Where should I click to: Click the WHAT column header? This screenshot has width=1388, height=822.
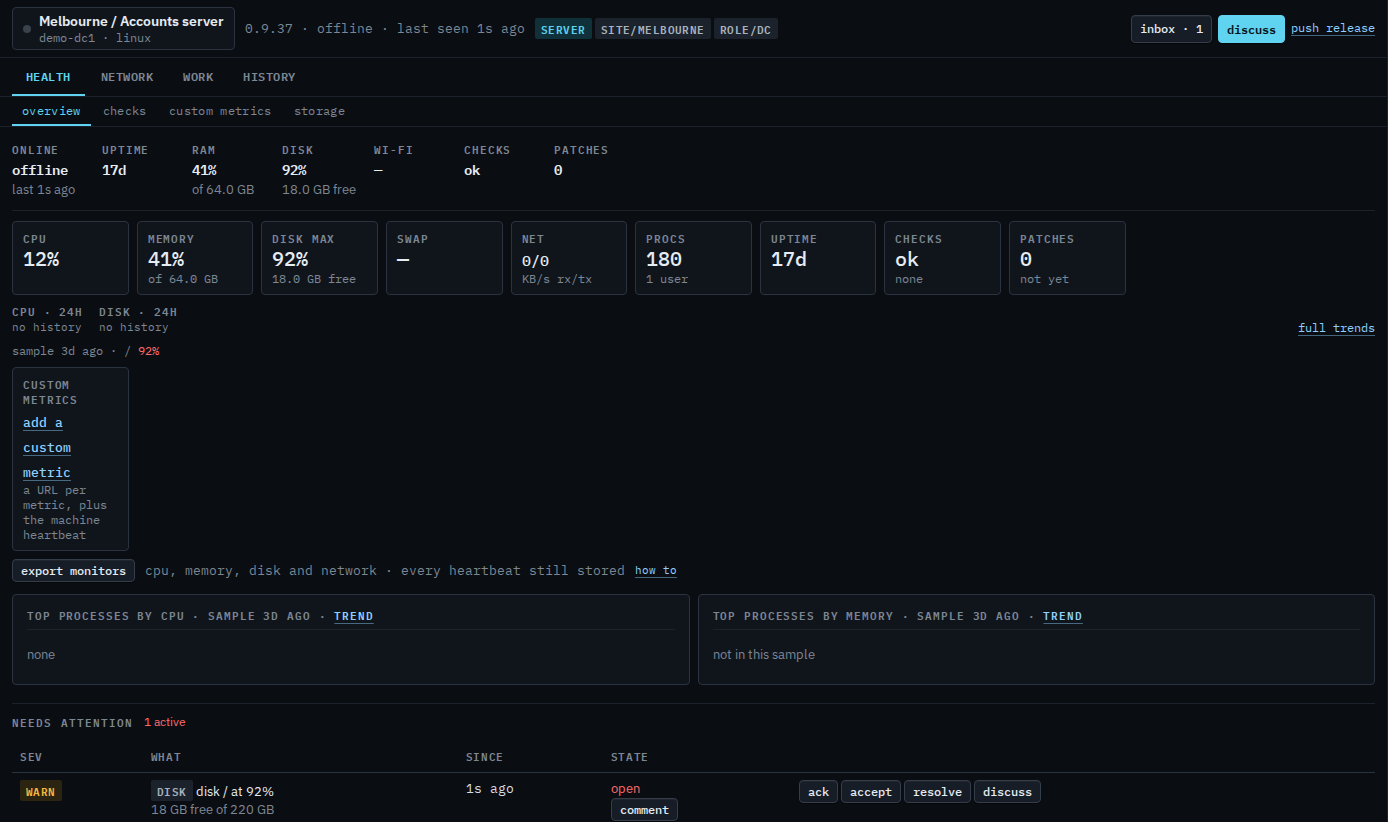[x=166, y=757]
